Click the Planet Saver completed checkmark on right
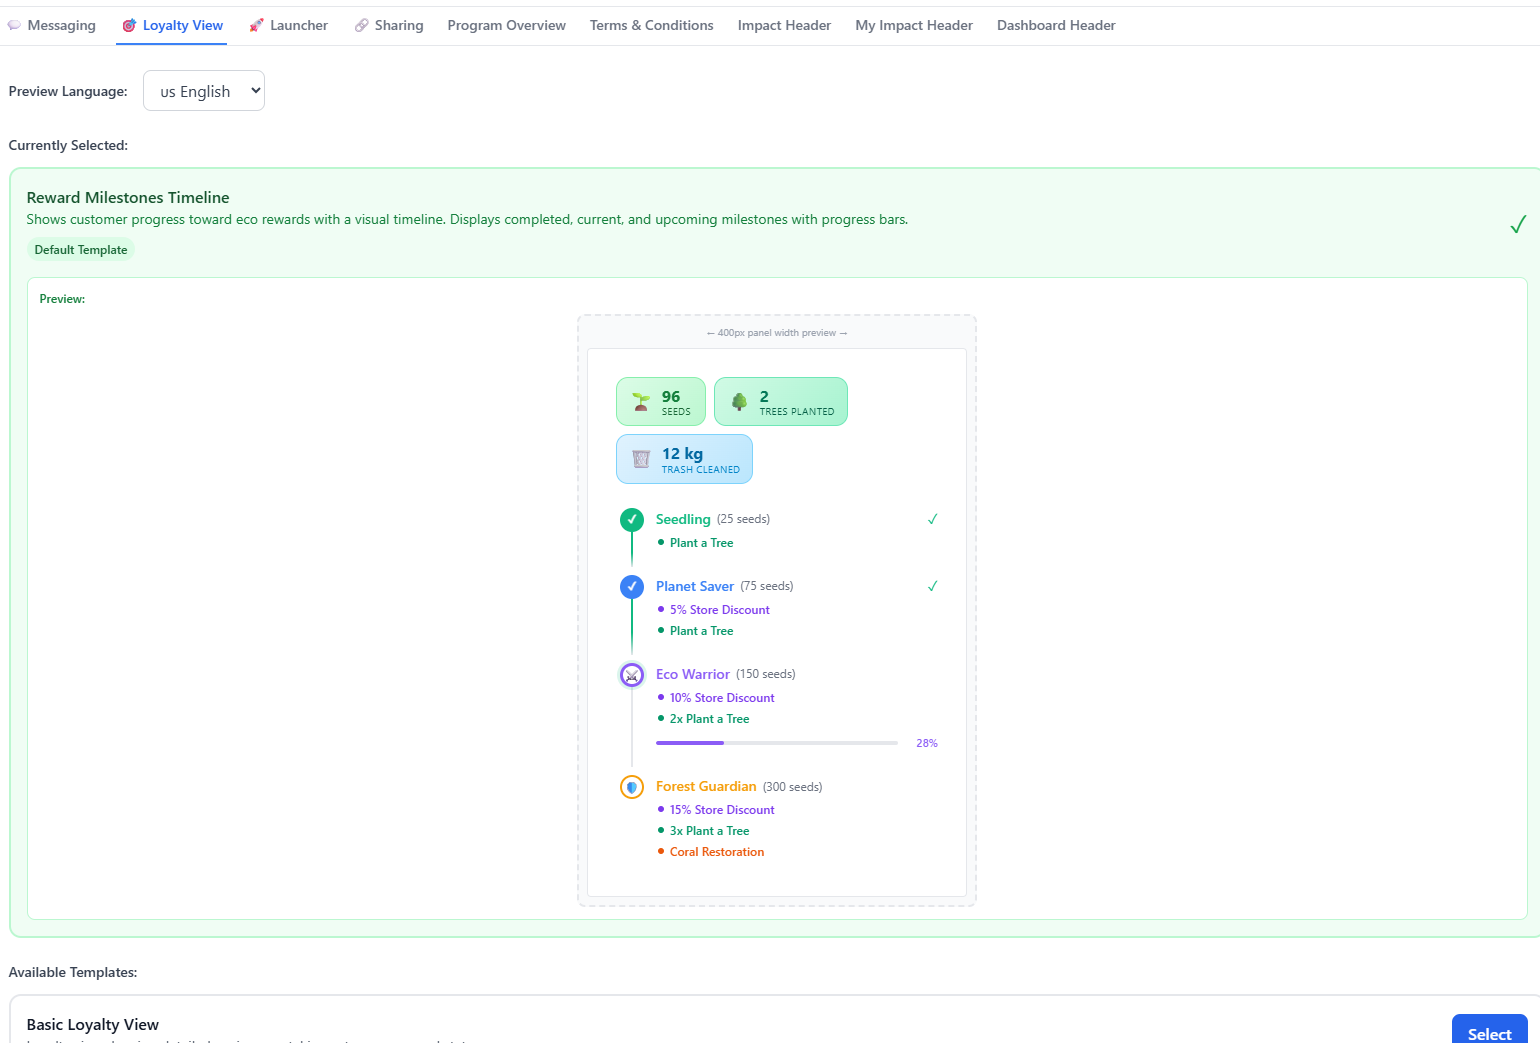The height and width of the screenshot is (1043, 1540). [932, 586]
